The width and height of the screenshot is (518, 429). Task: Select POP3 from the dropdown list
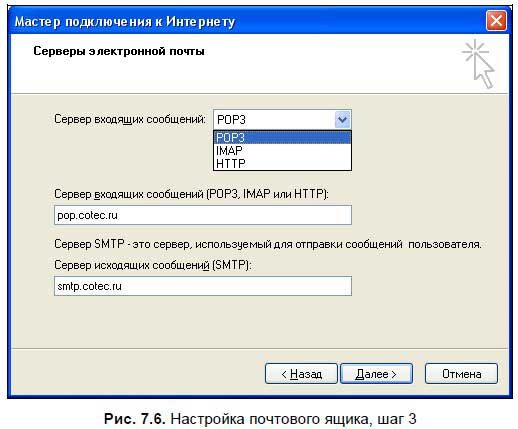282,137
